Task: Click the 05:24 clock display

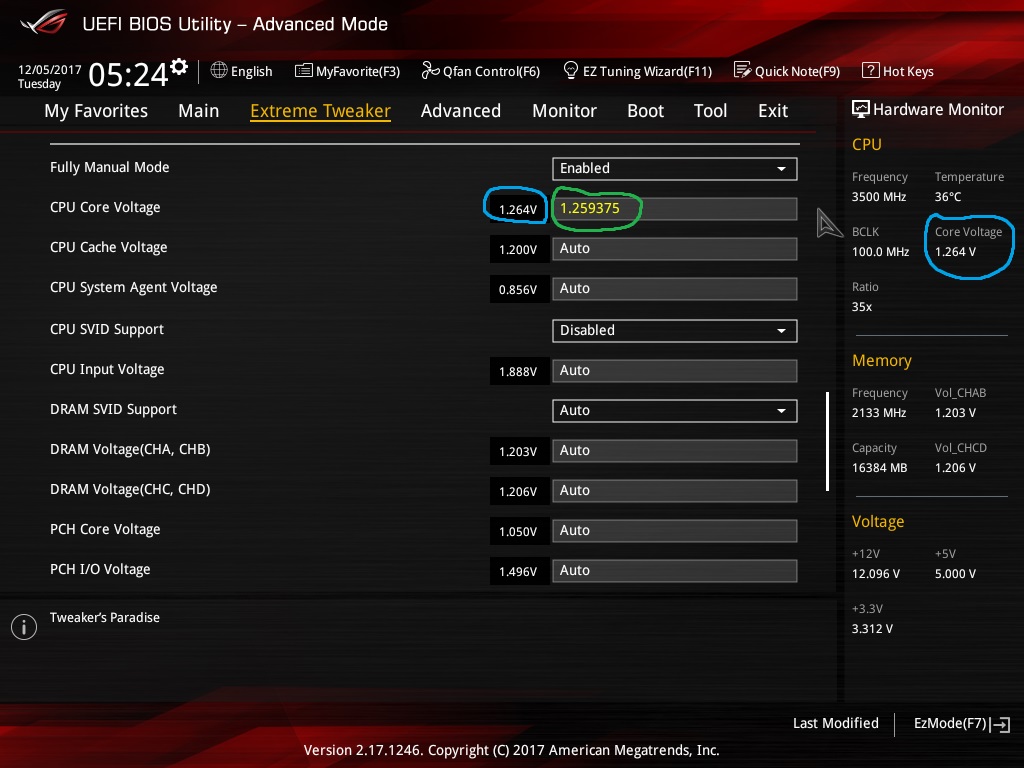Action: click(129, 74)
